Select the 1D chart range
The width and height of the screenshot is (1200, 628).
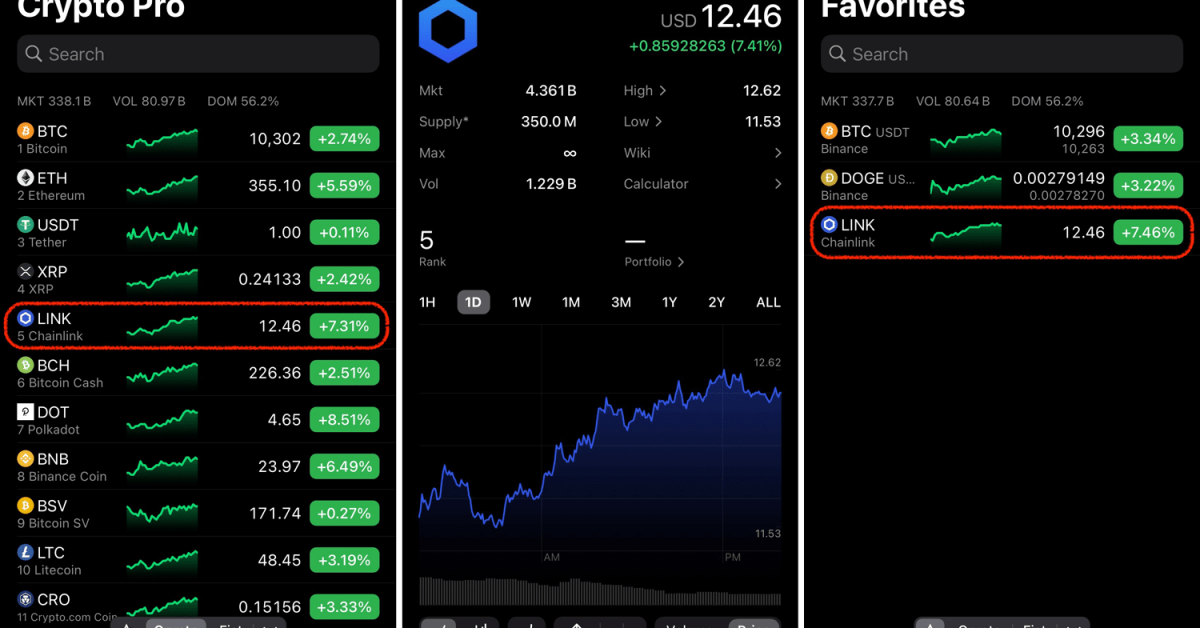pyautogui.click(x=474, y=302)
